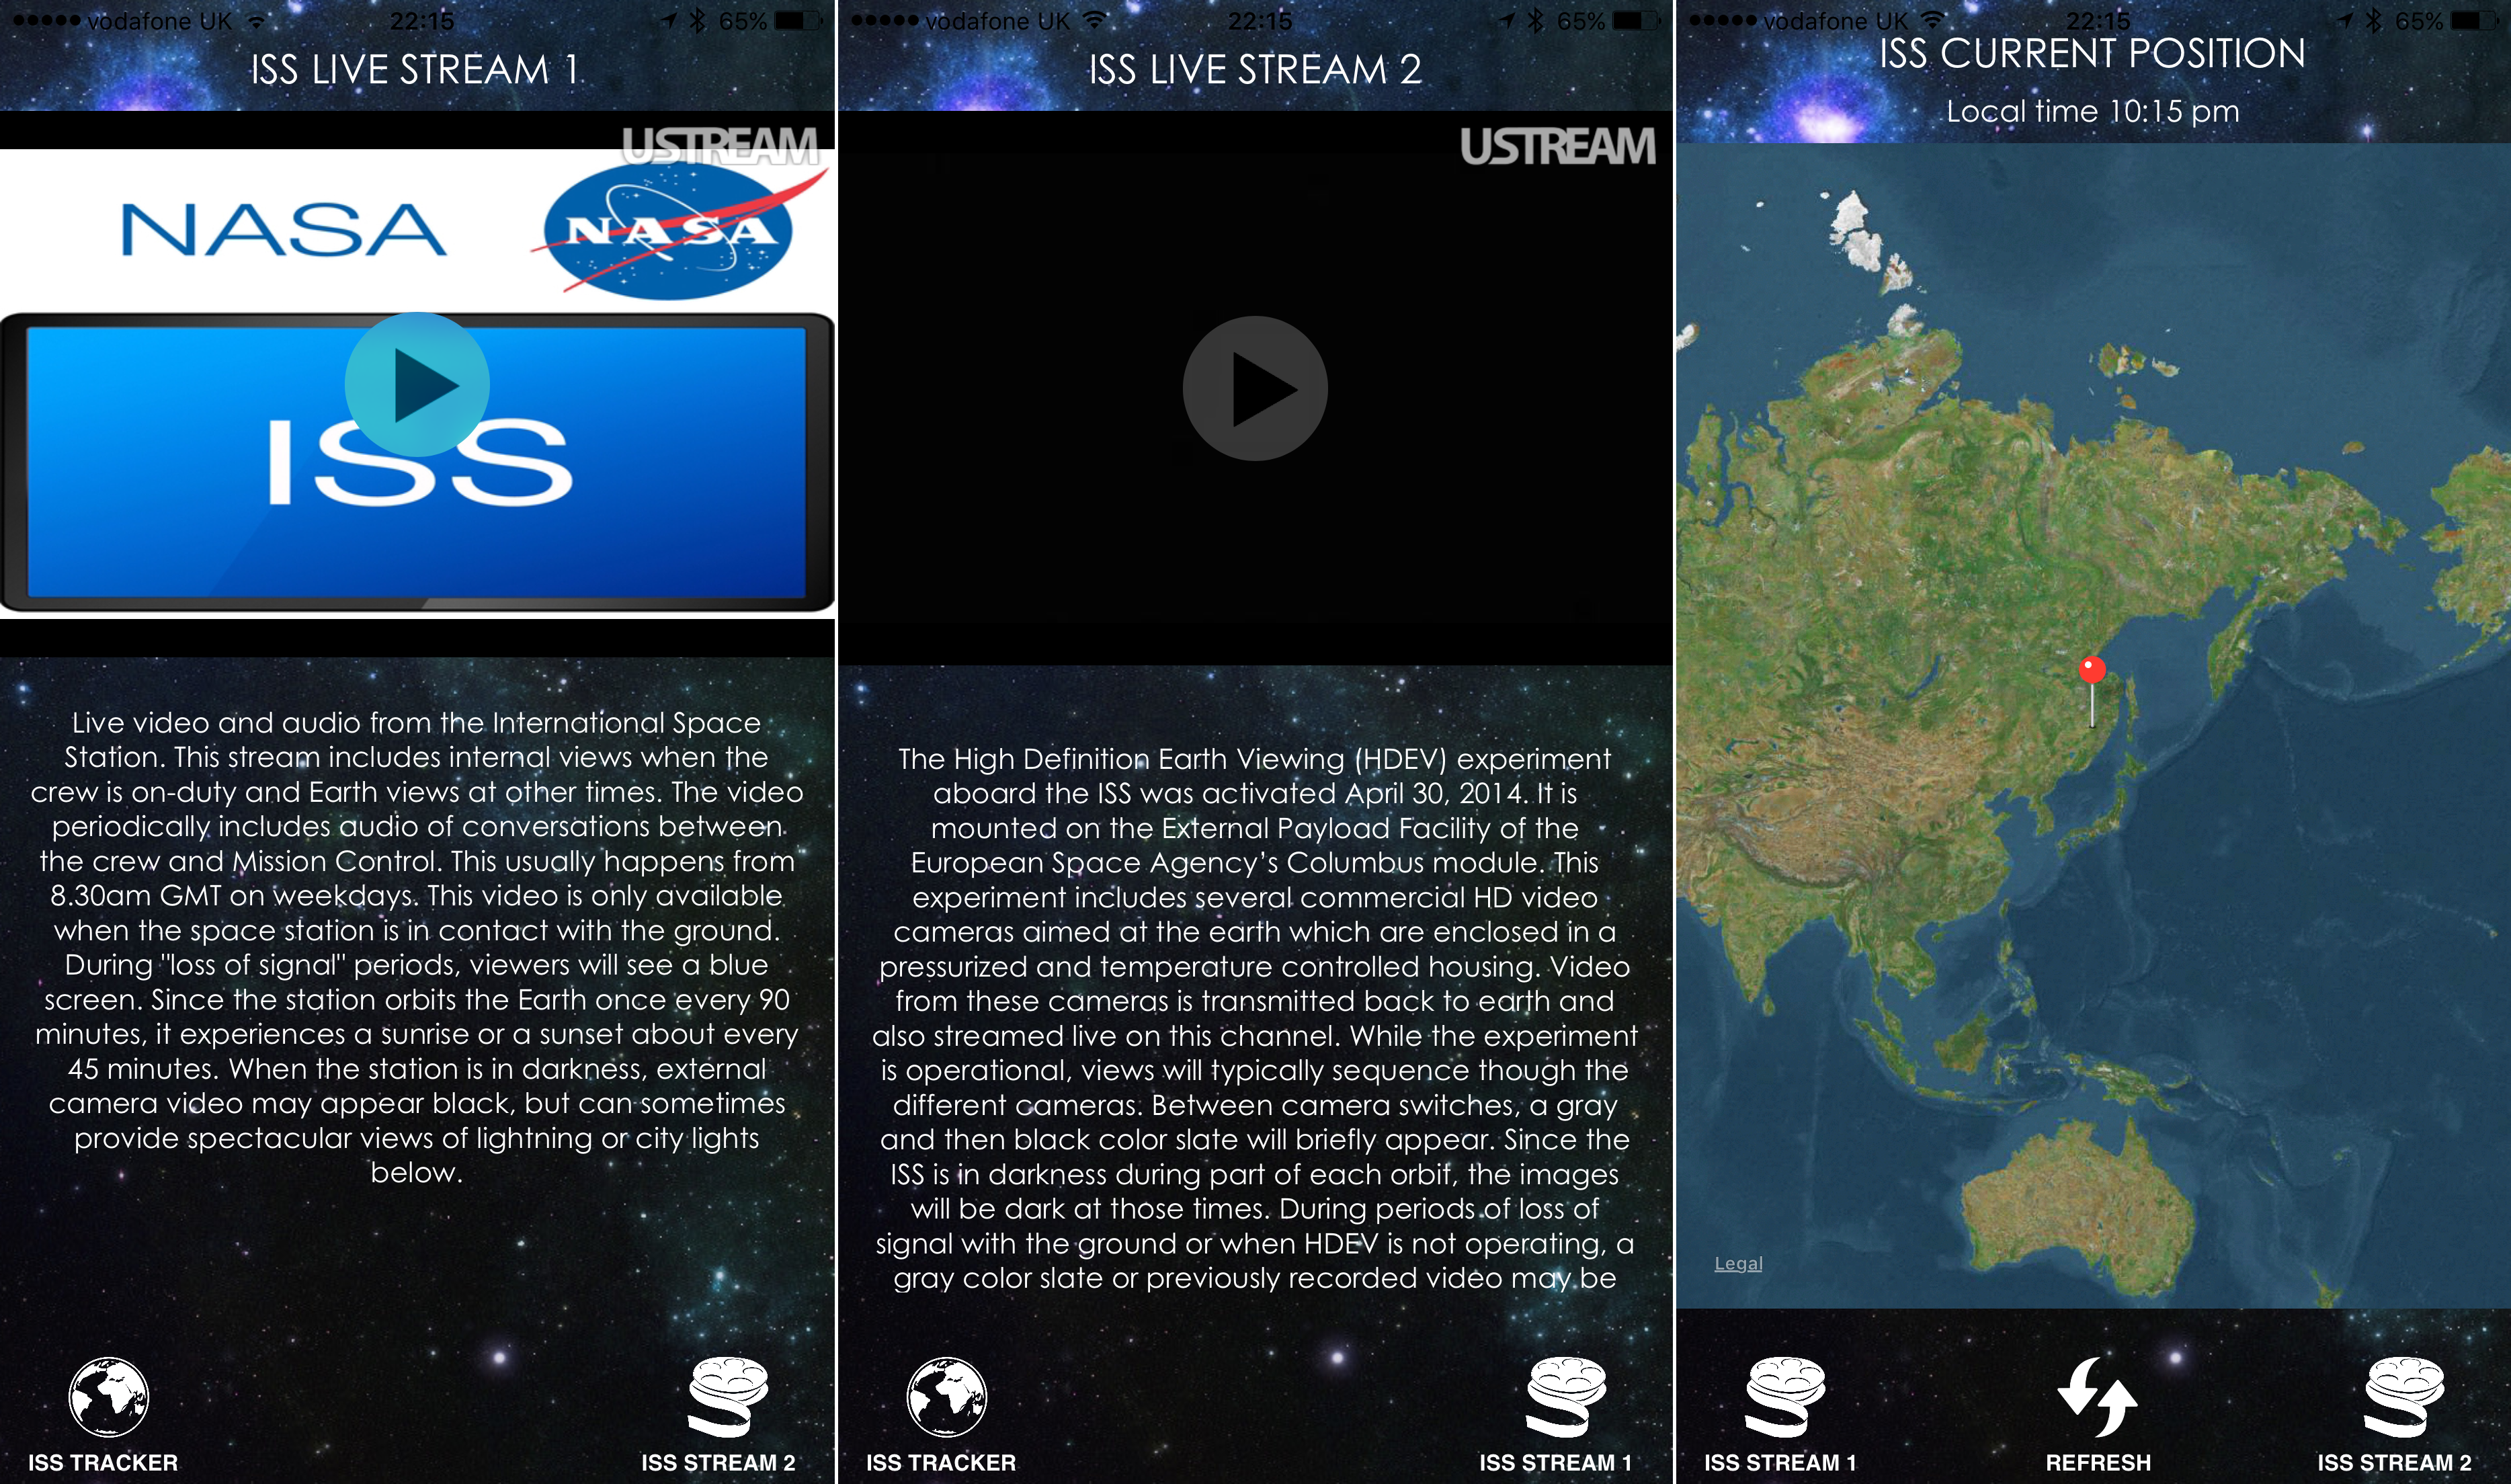The width and height of the screenshot is (2511, 1484).
Task: Tap the ISS TRACKER label on Stream 2 screen
Action: (x=941, y=1462)
